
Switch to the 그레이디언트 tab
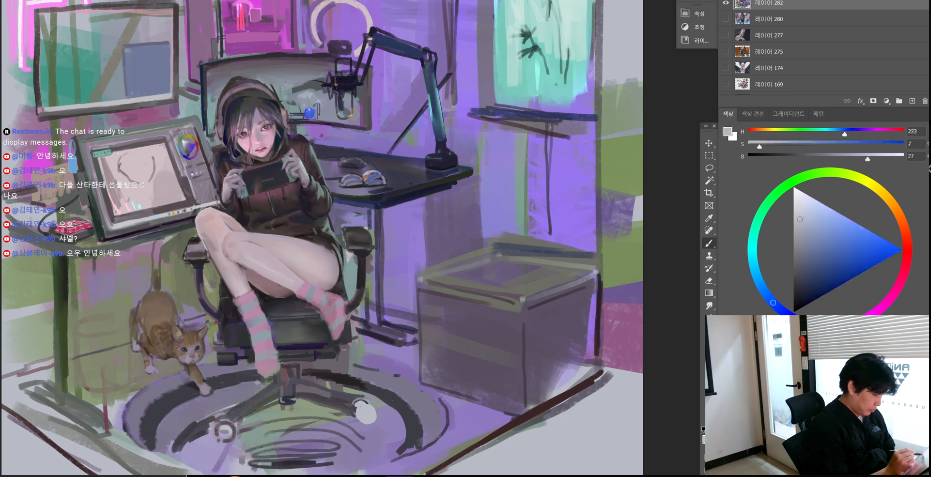[x=788, y=113]
